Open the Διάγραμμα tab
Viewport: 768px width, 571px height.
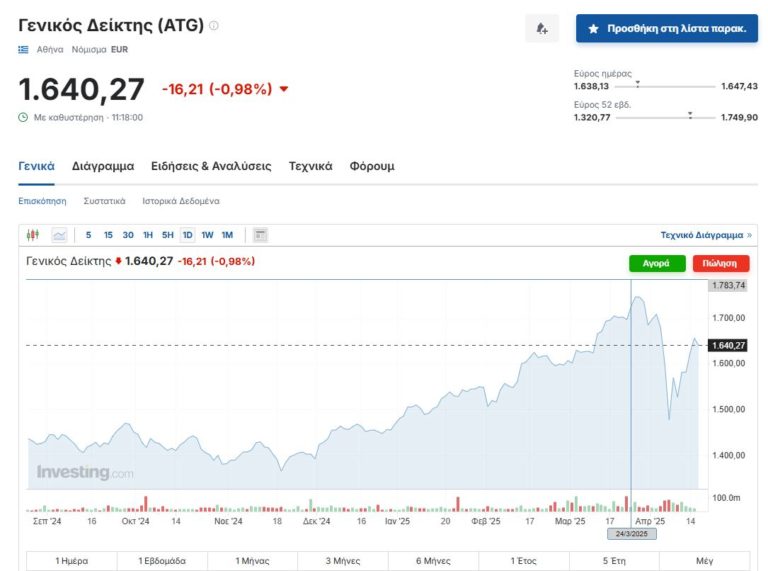point(103,166)
